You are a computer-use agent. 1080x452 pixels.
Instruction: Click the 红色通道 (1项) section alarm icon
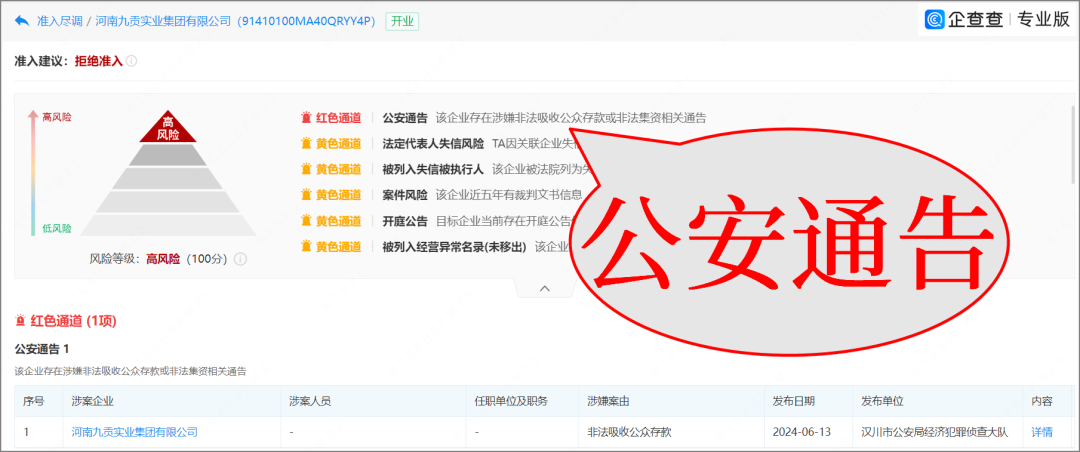coord(21,320)
